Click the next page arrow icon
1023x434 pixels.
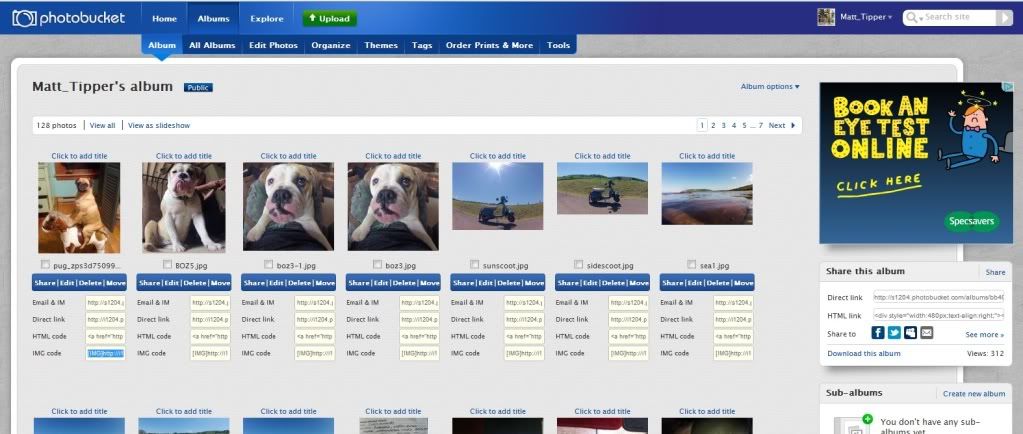[x=793, y=125]
